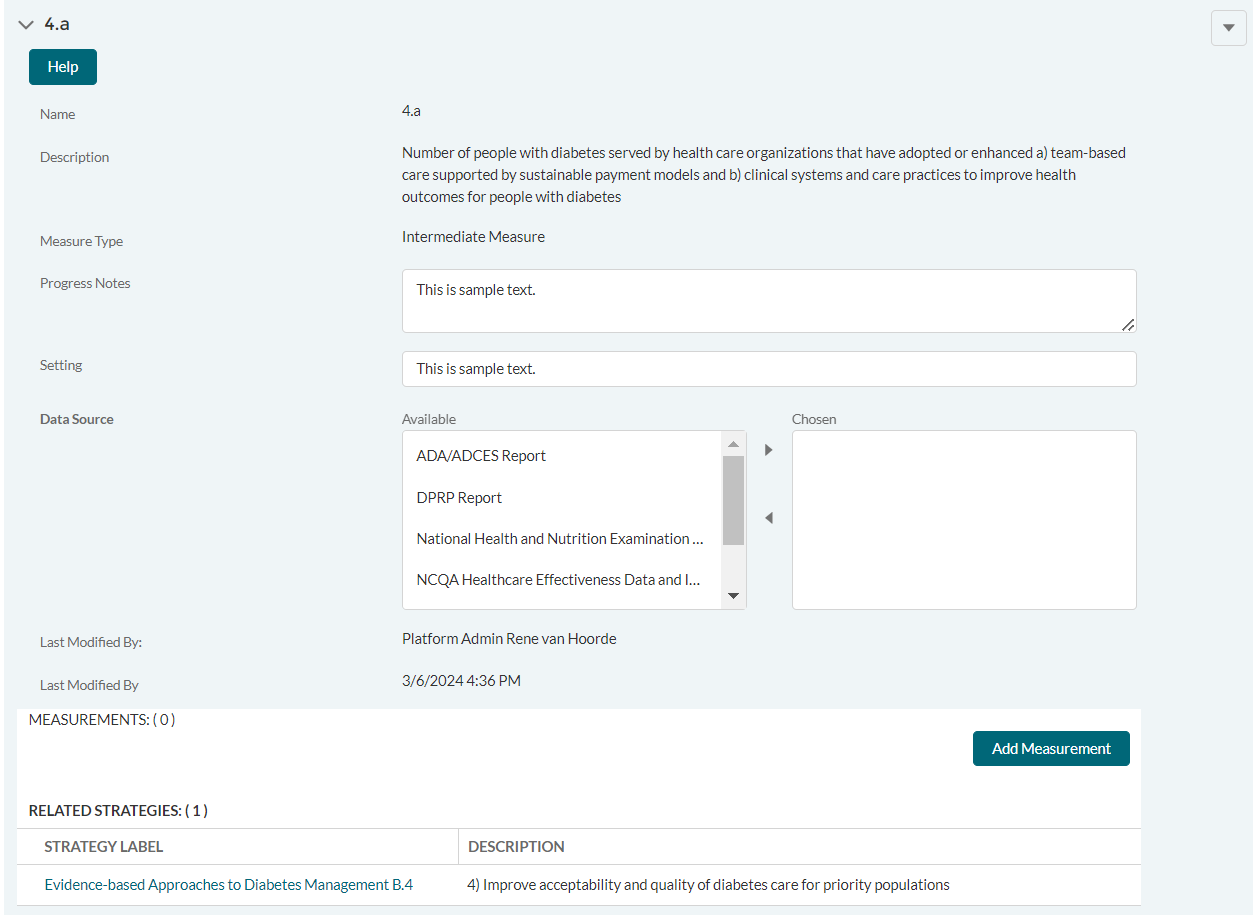
Task: Open the top-right actions dropdown menu
Action: coord(1229,28)
